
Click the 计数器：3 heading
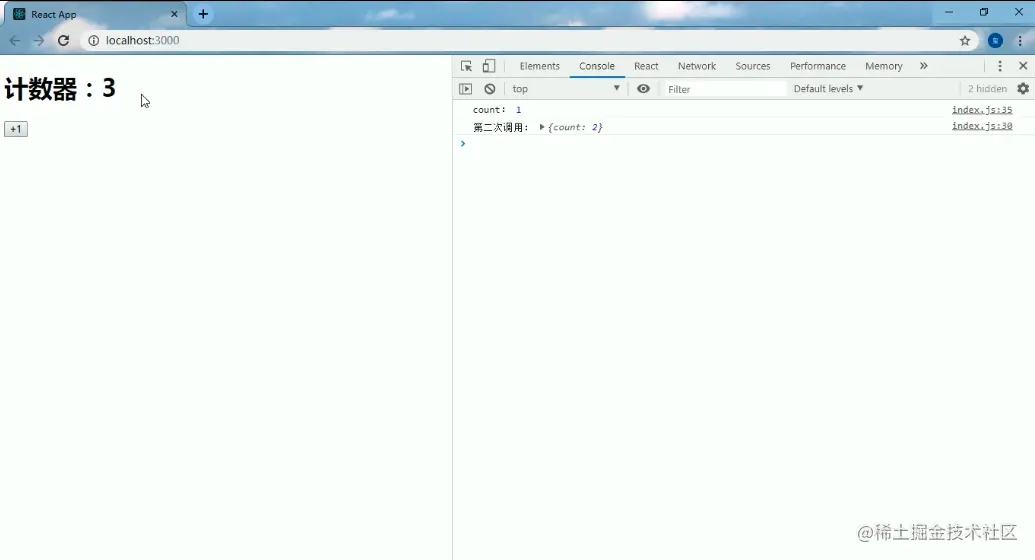tap(60, 88)
